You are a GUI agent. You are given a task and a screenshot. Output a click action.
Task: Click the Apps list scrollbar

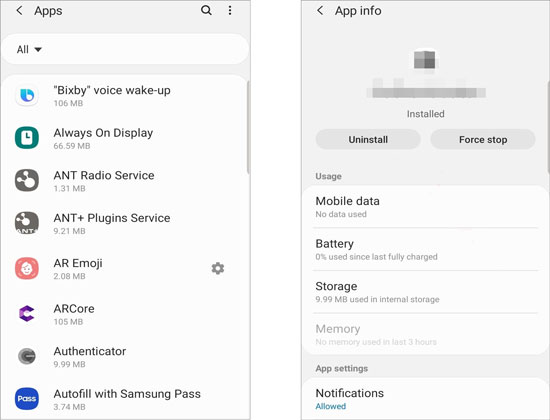click(x=248, y=127)
